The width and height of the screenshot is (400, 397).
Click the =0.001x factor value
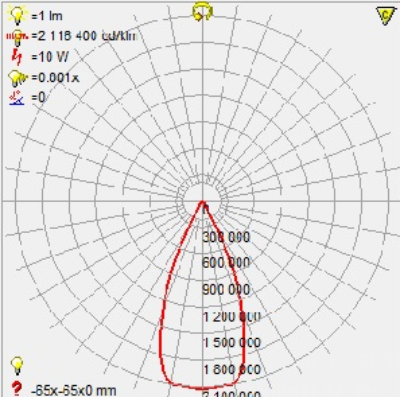(x=55, y=78)
